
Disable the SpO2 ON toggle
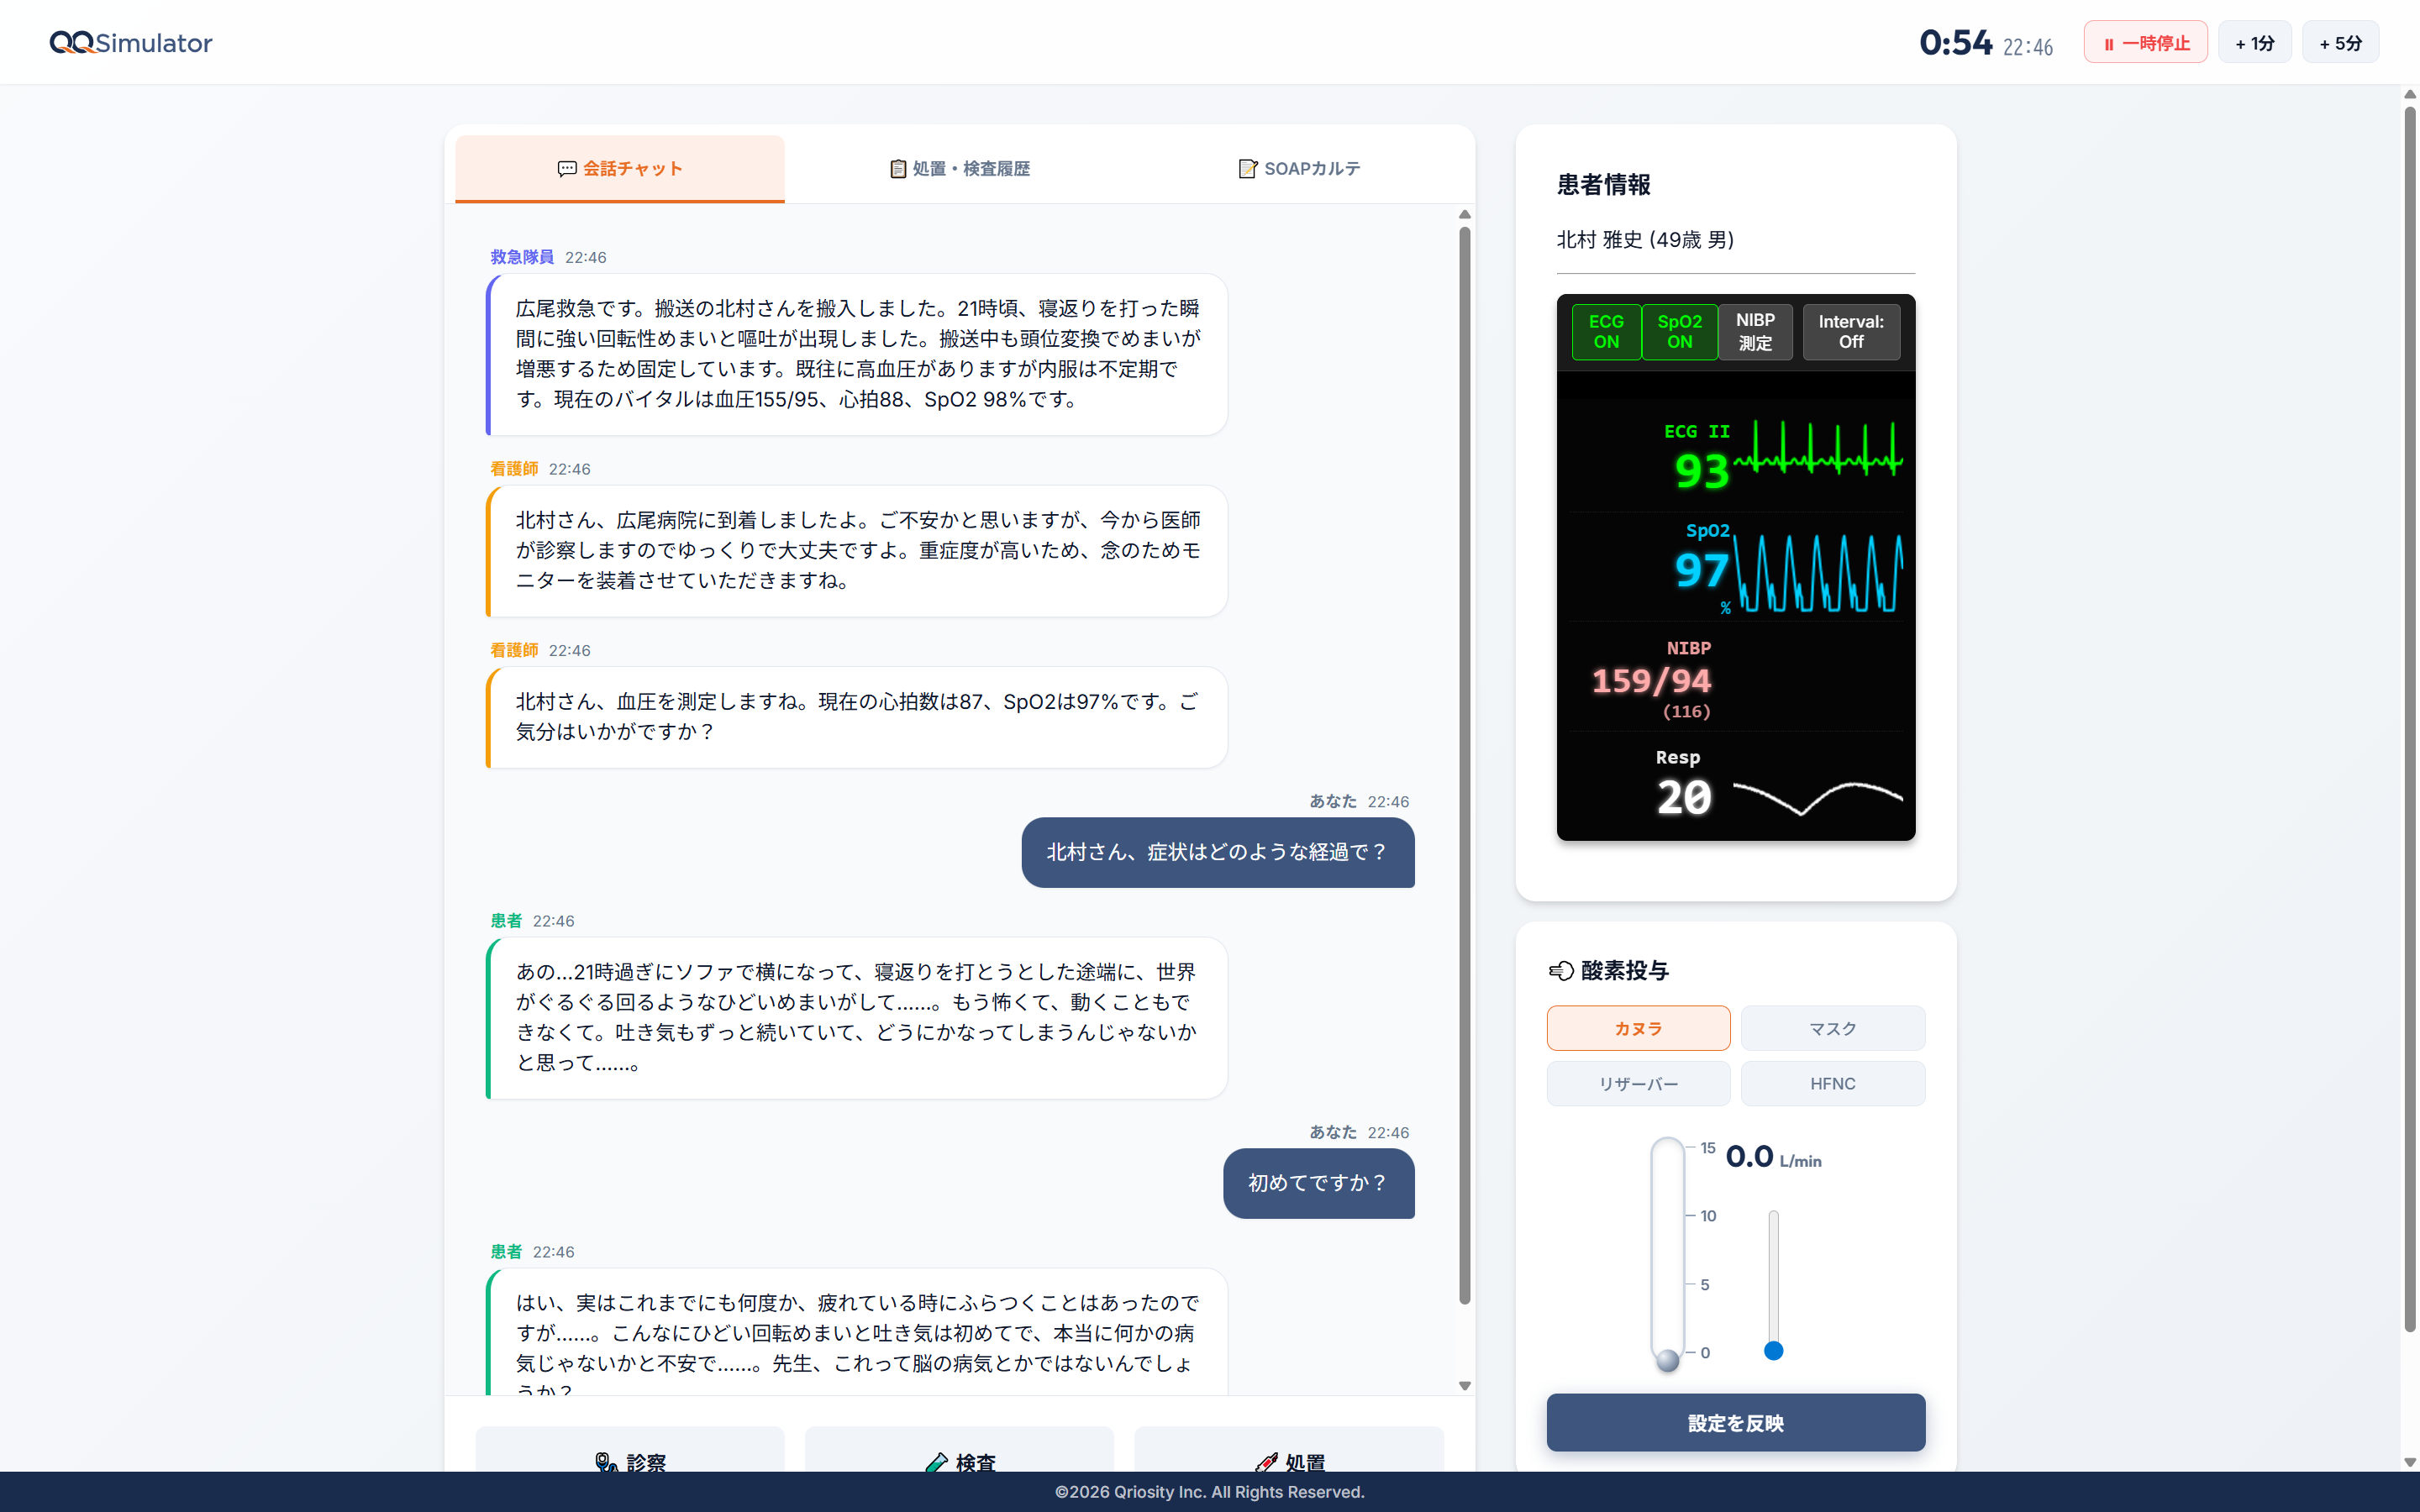[1680, 331]
